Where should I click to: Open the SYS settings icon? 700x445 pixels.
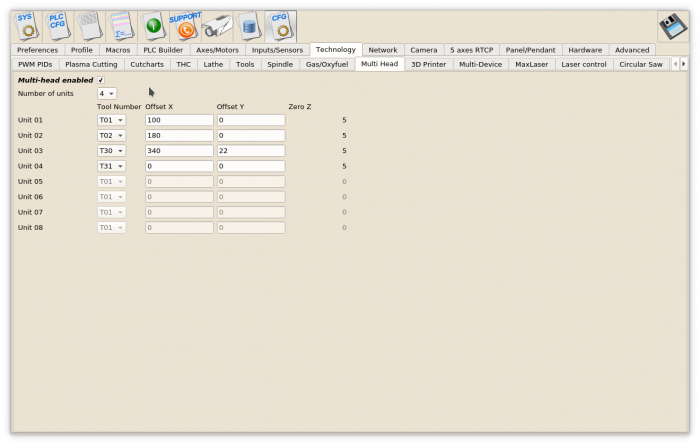click(25, 25)
